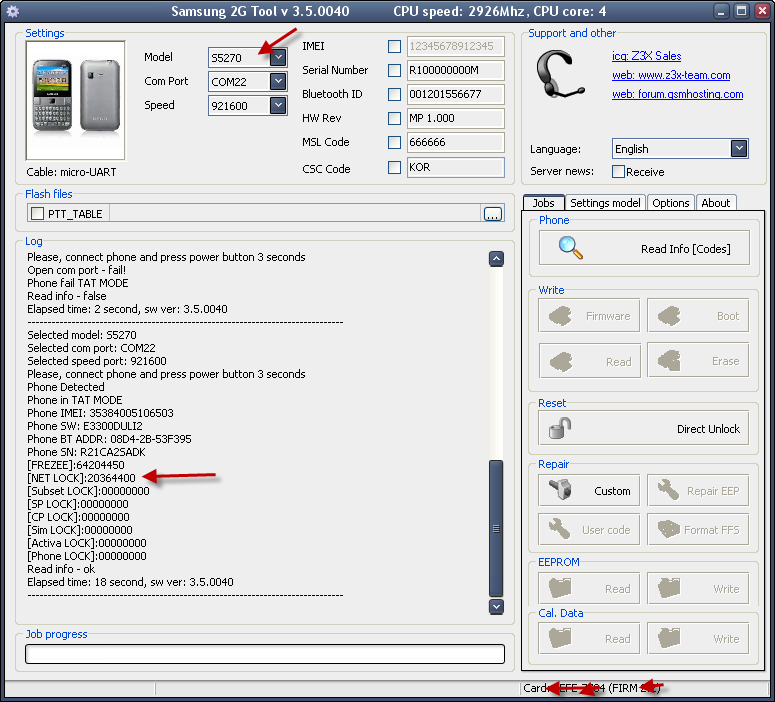Switch to the Jobs tab
The image size is (775, 702).
(x=543, y=203)
